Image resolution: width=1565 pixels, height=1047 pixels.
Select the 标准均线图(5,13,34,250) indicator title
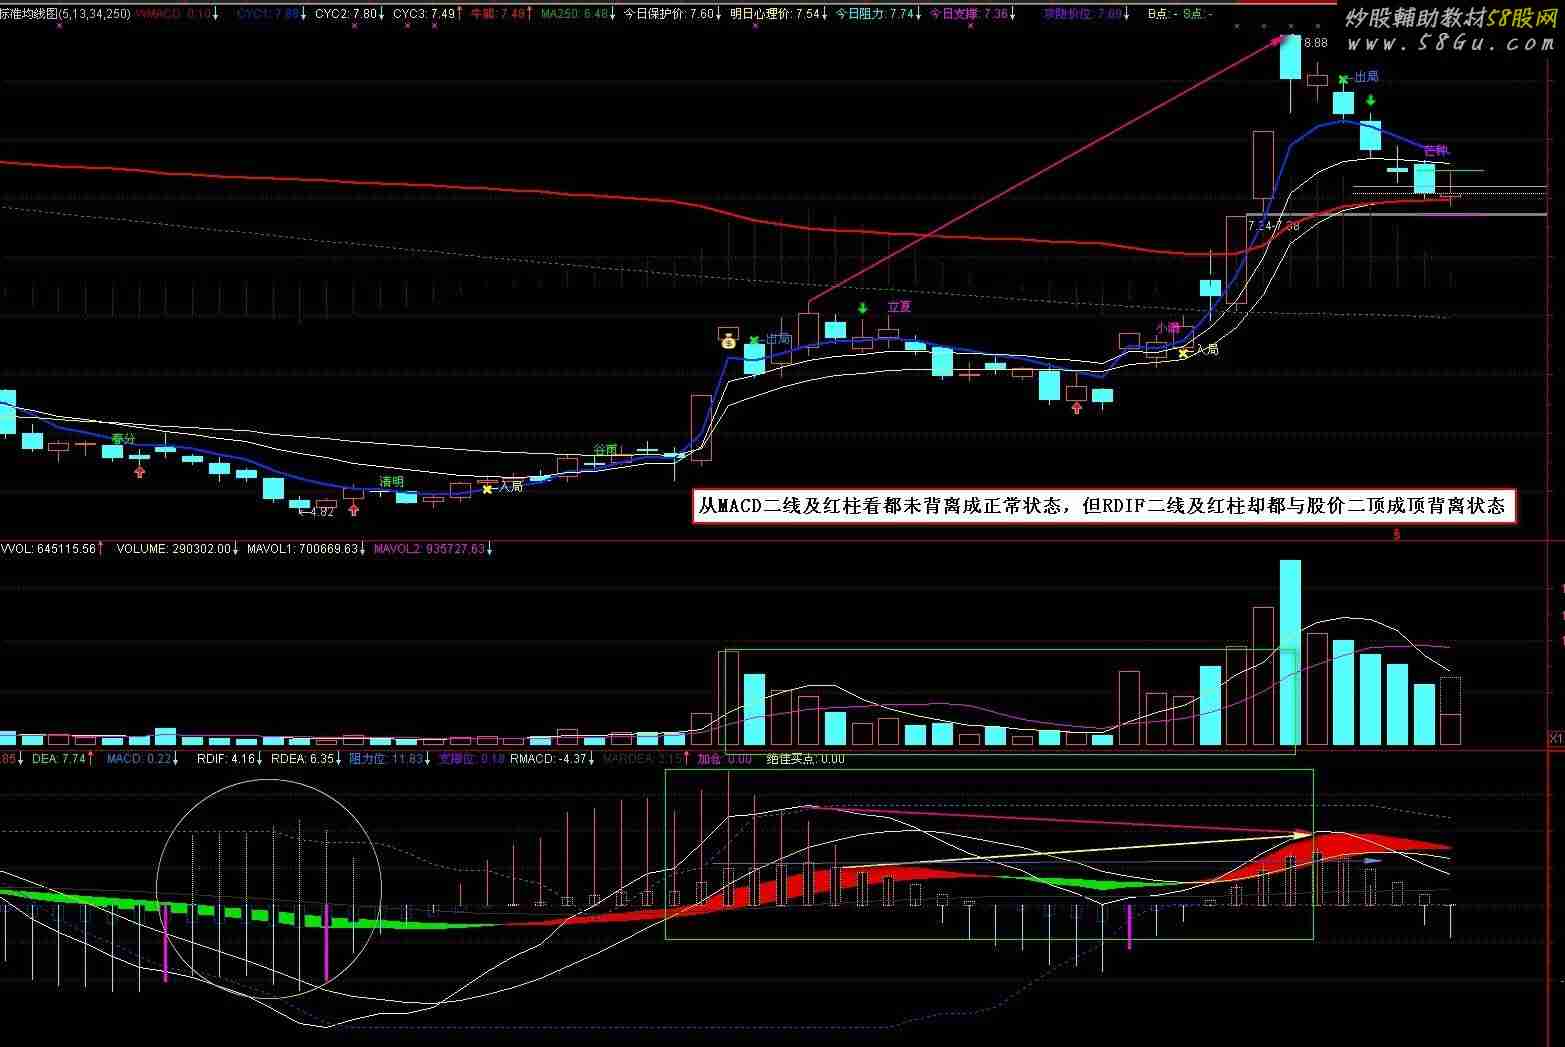(x=65, y=14)
